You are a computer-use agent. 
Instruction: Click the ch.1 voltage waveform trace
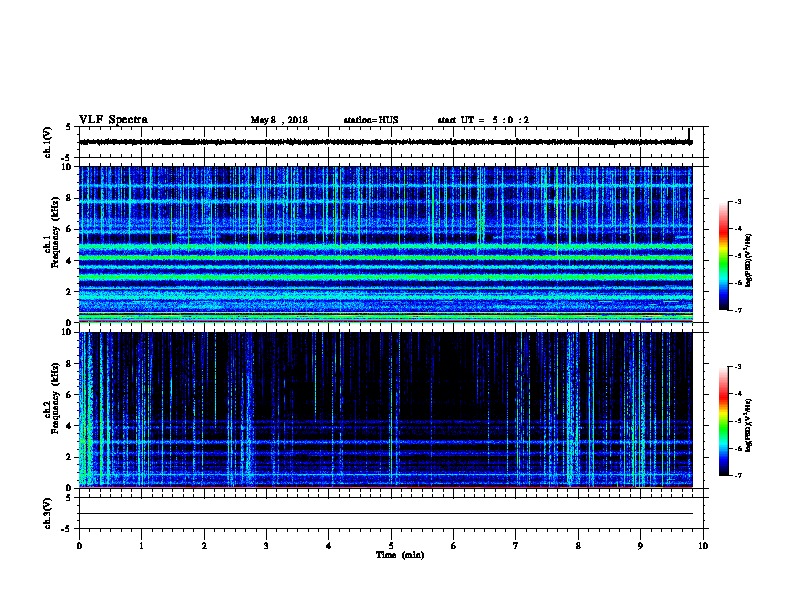386,142
